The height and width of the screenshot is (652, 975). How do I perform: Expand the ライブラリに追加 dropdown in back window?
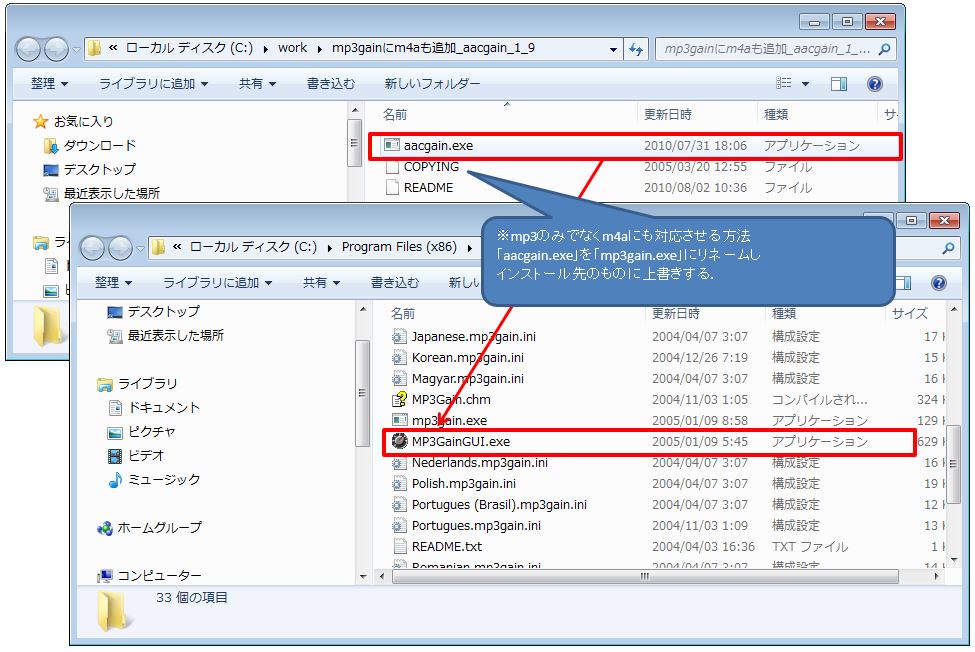point(153,84)
